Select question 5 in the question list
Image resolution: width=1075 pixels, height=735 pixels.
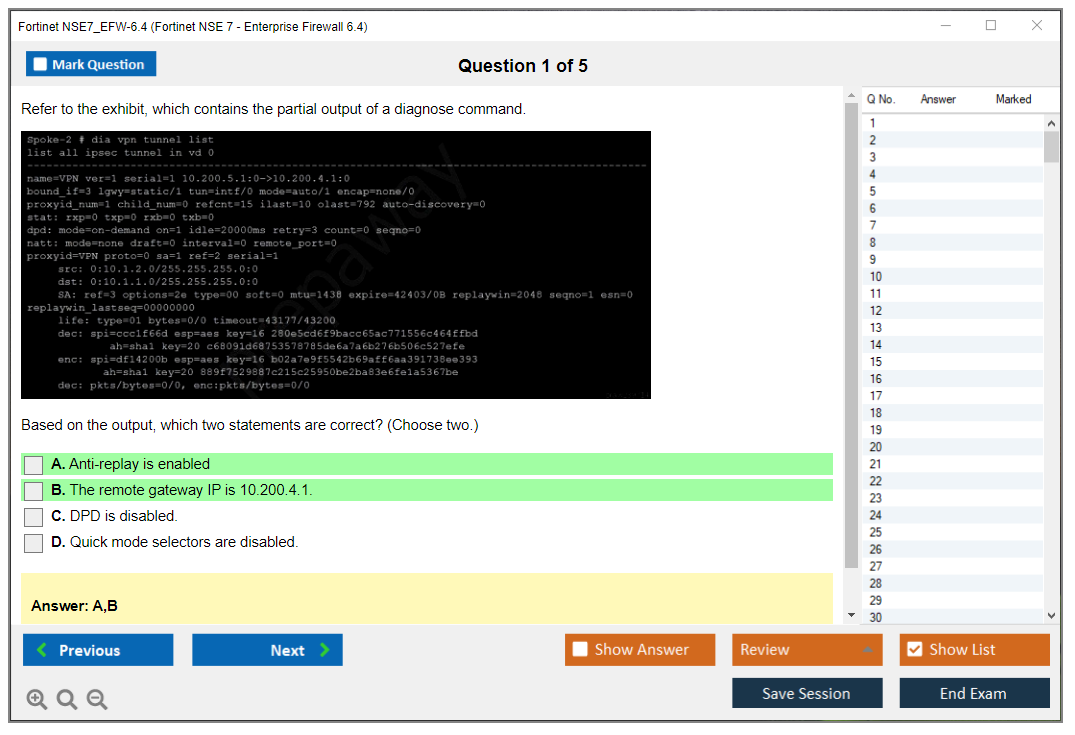pyautogui.click(x=873, y=191)
